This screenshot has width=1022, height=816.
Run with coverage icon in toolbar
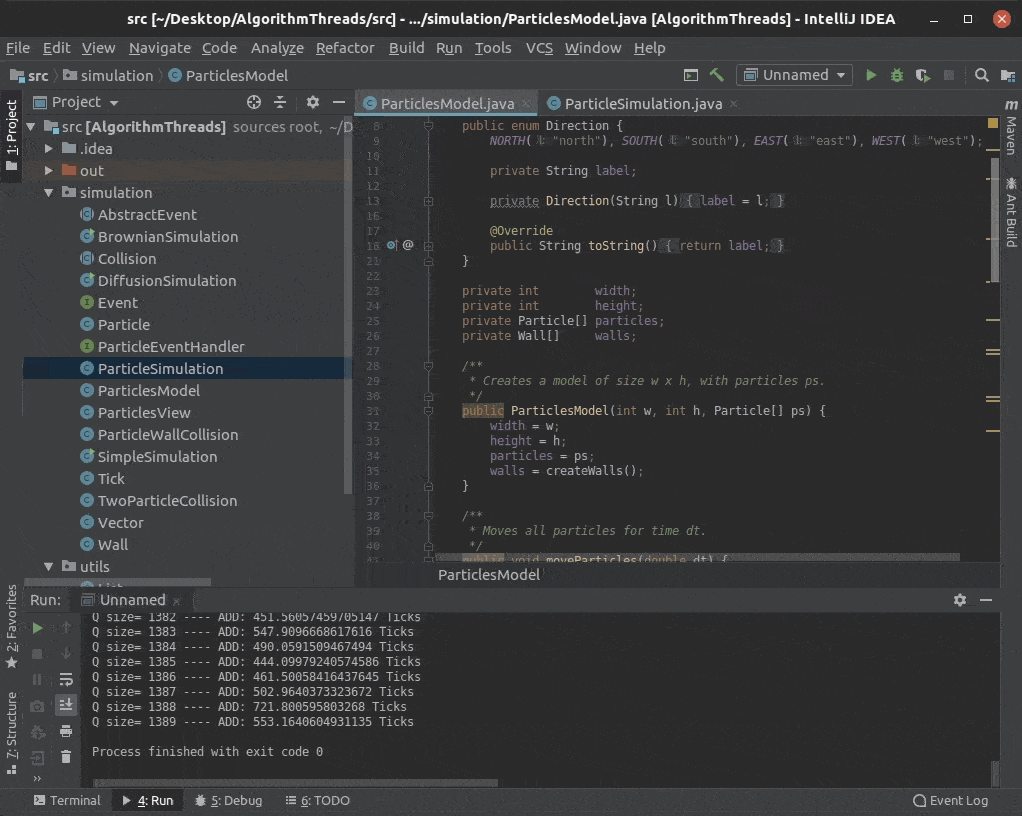[x=922, y=75]
